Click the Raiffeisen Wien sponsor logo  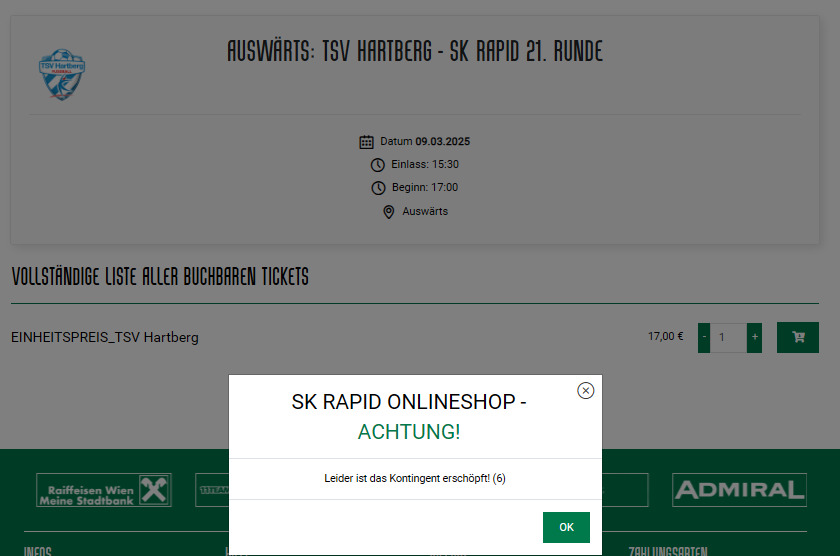pyautogui.click(x=104, y=490)
